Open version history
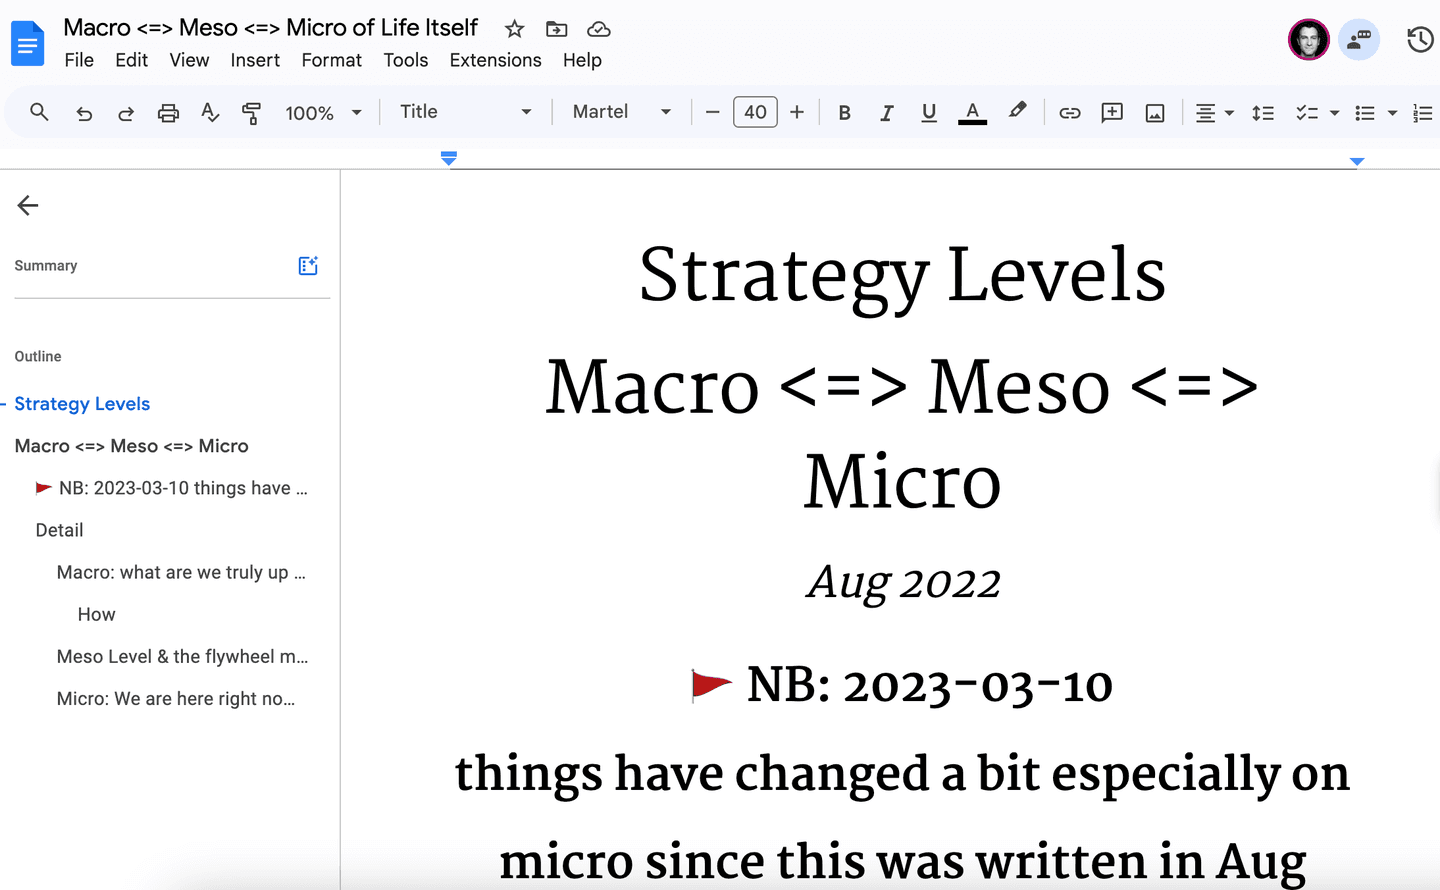 click(x=1419, y=40)
